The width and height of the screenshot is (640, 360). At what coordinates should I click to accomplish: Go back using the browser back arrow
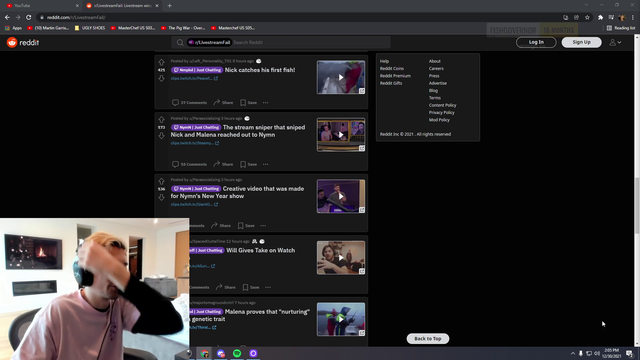pos(7,18)
